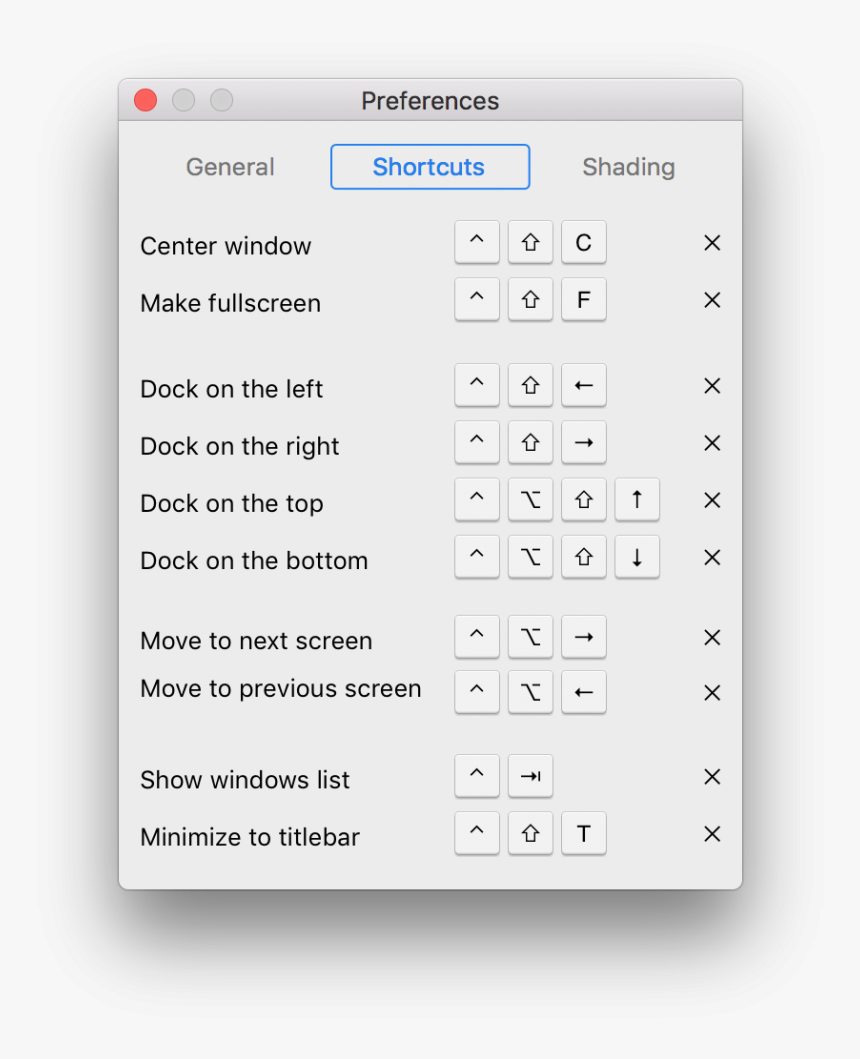The image size is (860, 1059).
Task: Click the T key of Minimize to titlebar
Action: [584, 834]
